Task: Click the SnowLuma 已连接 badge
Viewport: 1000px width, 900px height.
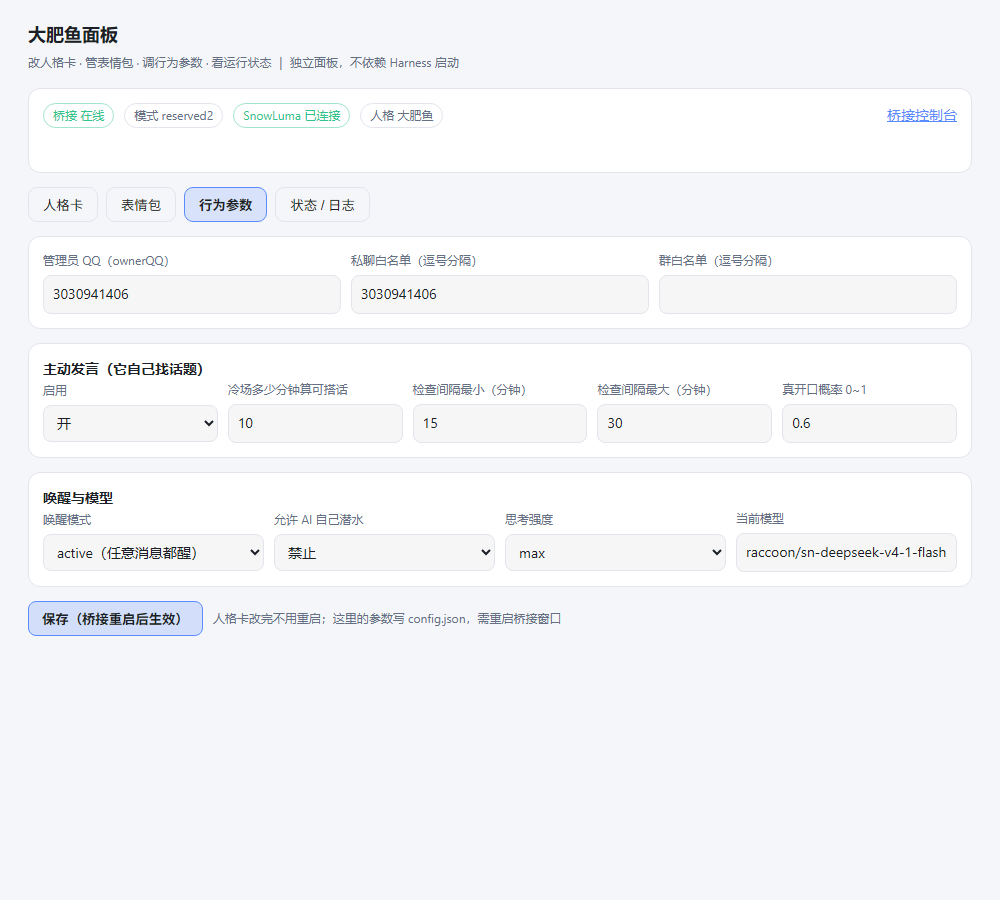Action: point(291,115)
